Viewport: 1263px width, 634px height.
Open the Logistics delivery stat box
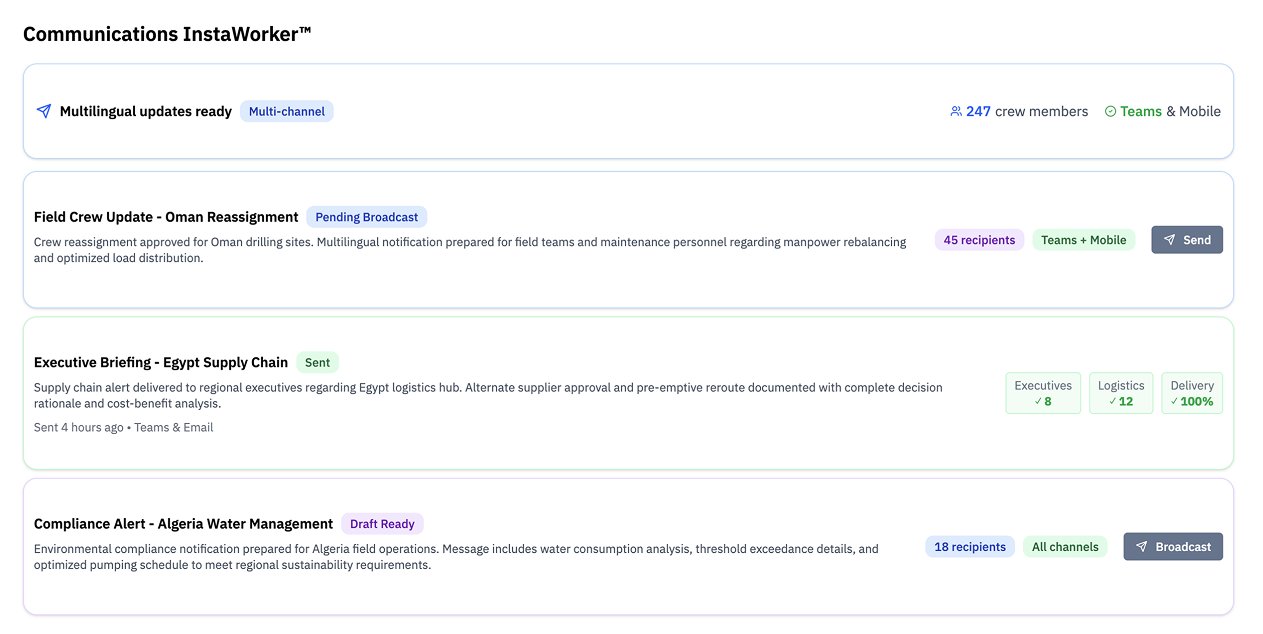pyautogui.click(x=1120, y=393)
